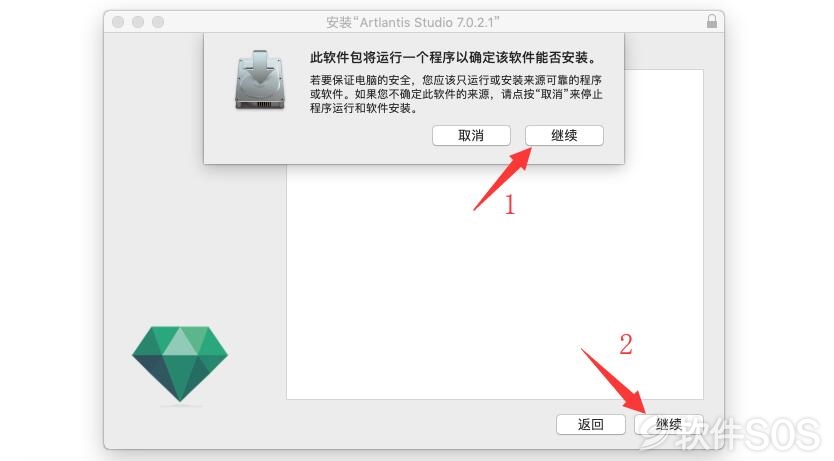The image size is (834, 461).
Task: Click the red number 1 annotation
Action: [x=510, y=205]
